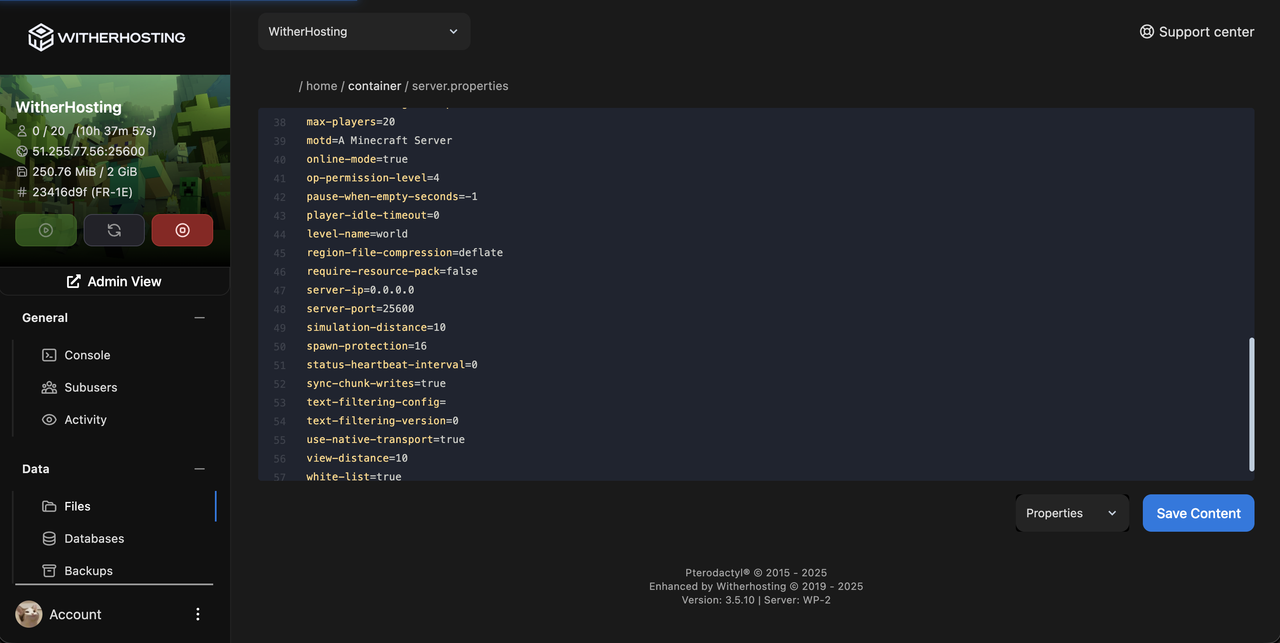Viewport: 1280px width, 643px height.
Task: Place cursor on the max-players=20 line
Action: tap(351, 122)
